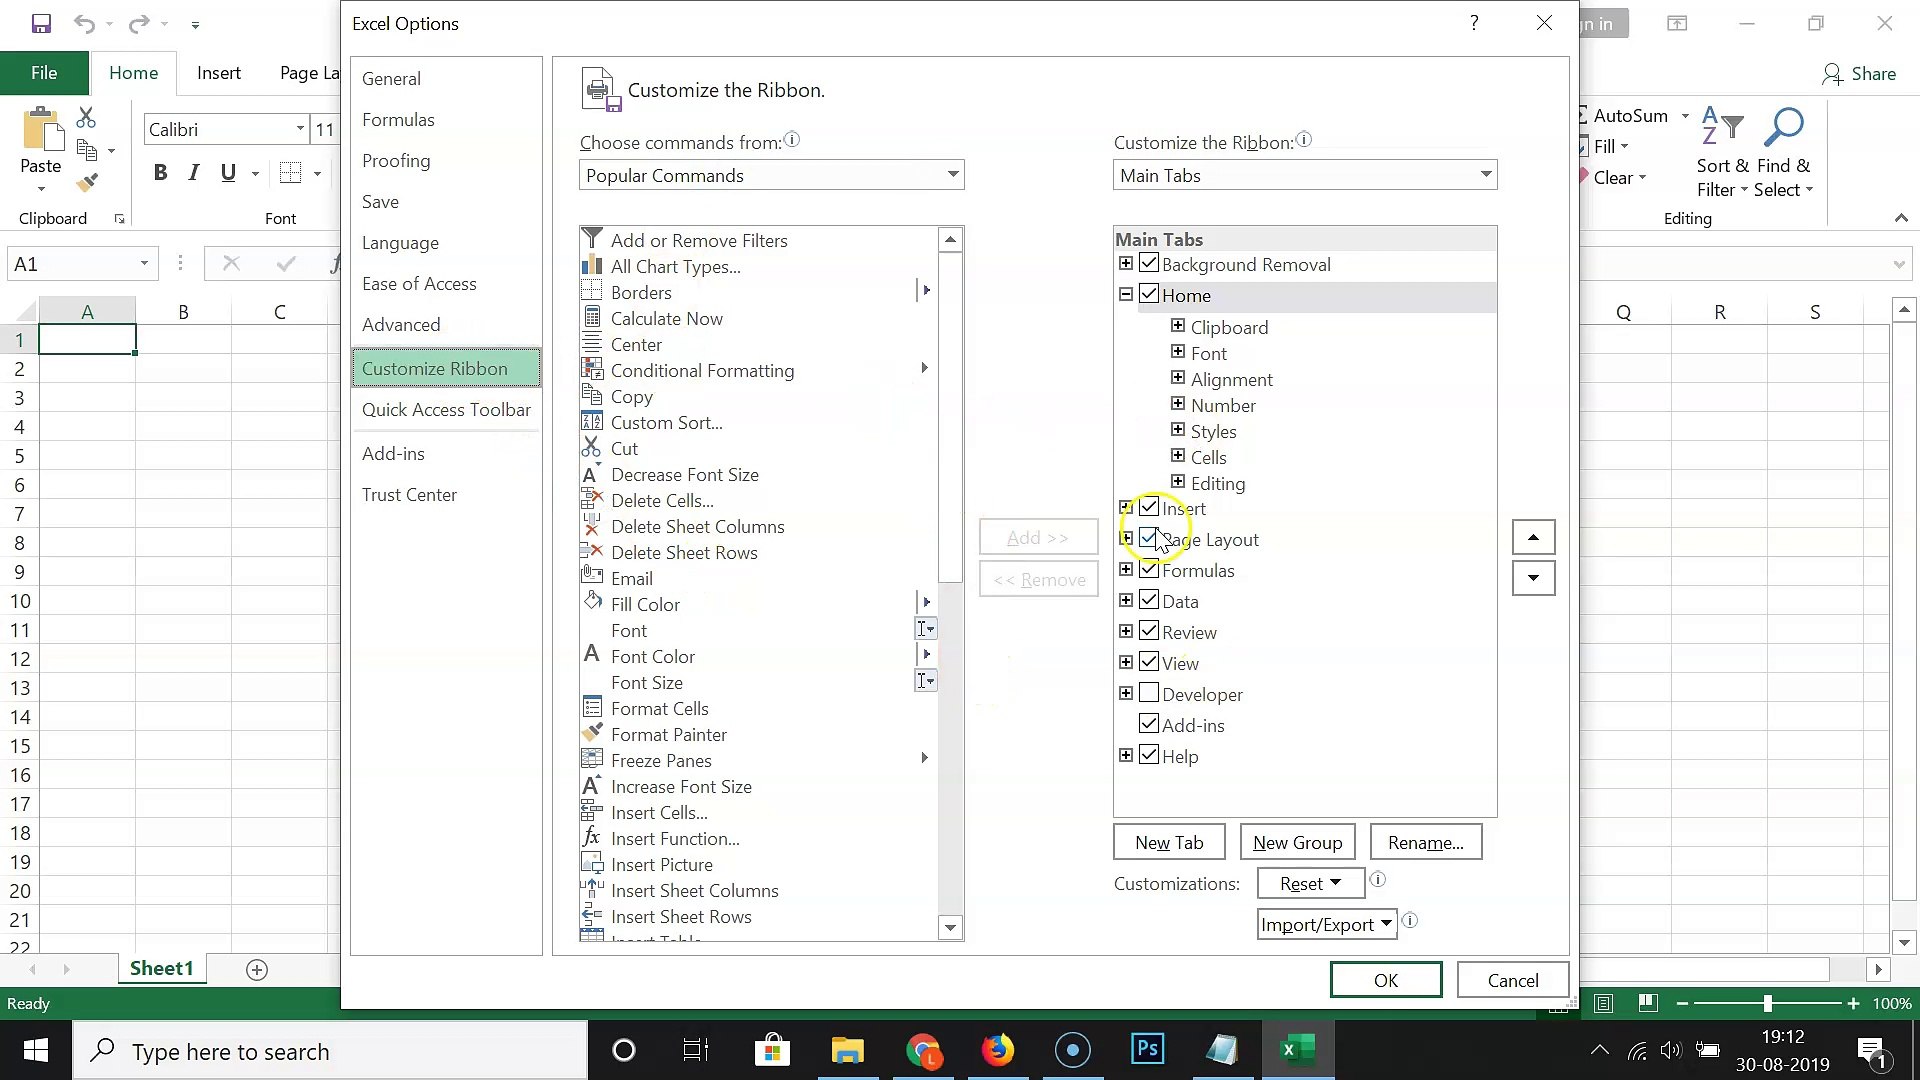1920x1080 pixels.
Task: Open Firefox from taskbar
Action: 998,1051
